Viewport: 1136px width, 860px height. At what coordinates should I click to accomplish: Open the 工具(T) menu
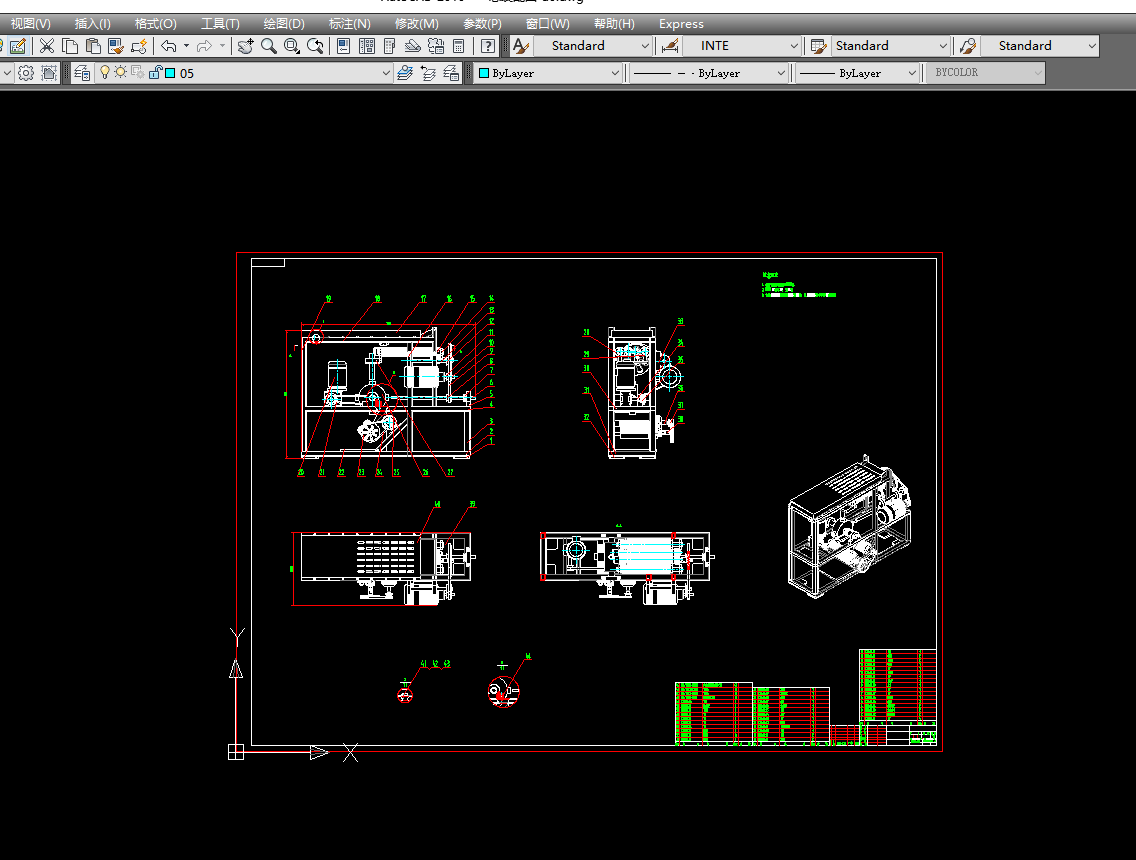click(220, 24)
